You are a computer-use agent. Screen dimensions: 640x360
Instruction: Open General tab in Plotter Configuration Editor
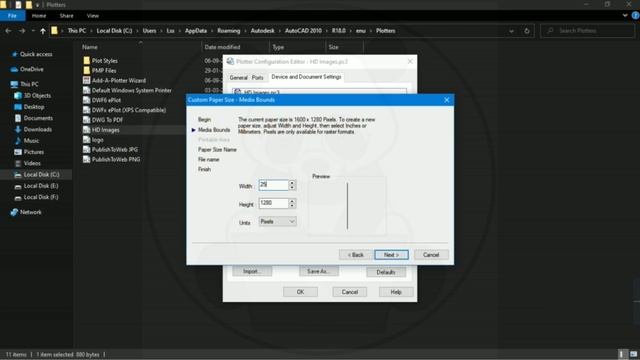[x=238, y=78]
